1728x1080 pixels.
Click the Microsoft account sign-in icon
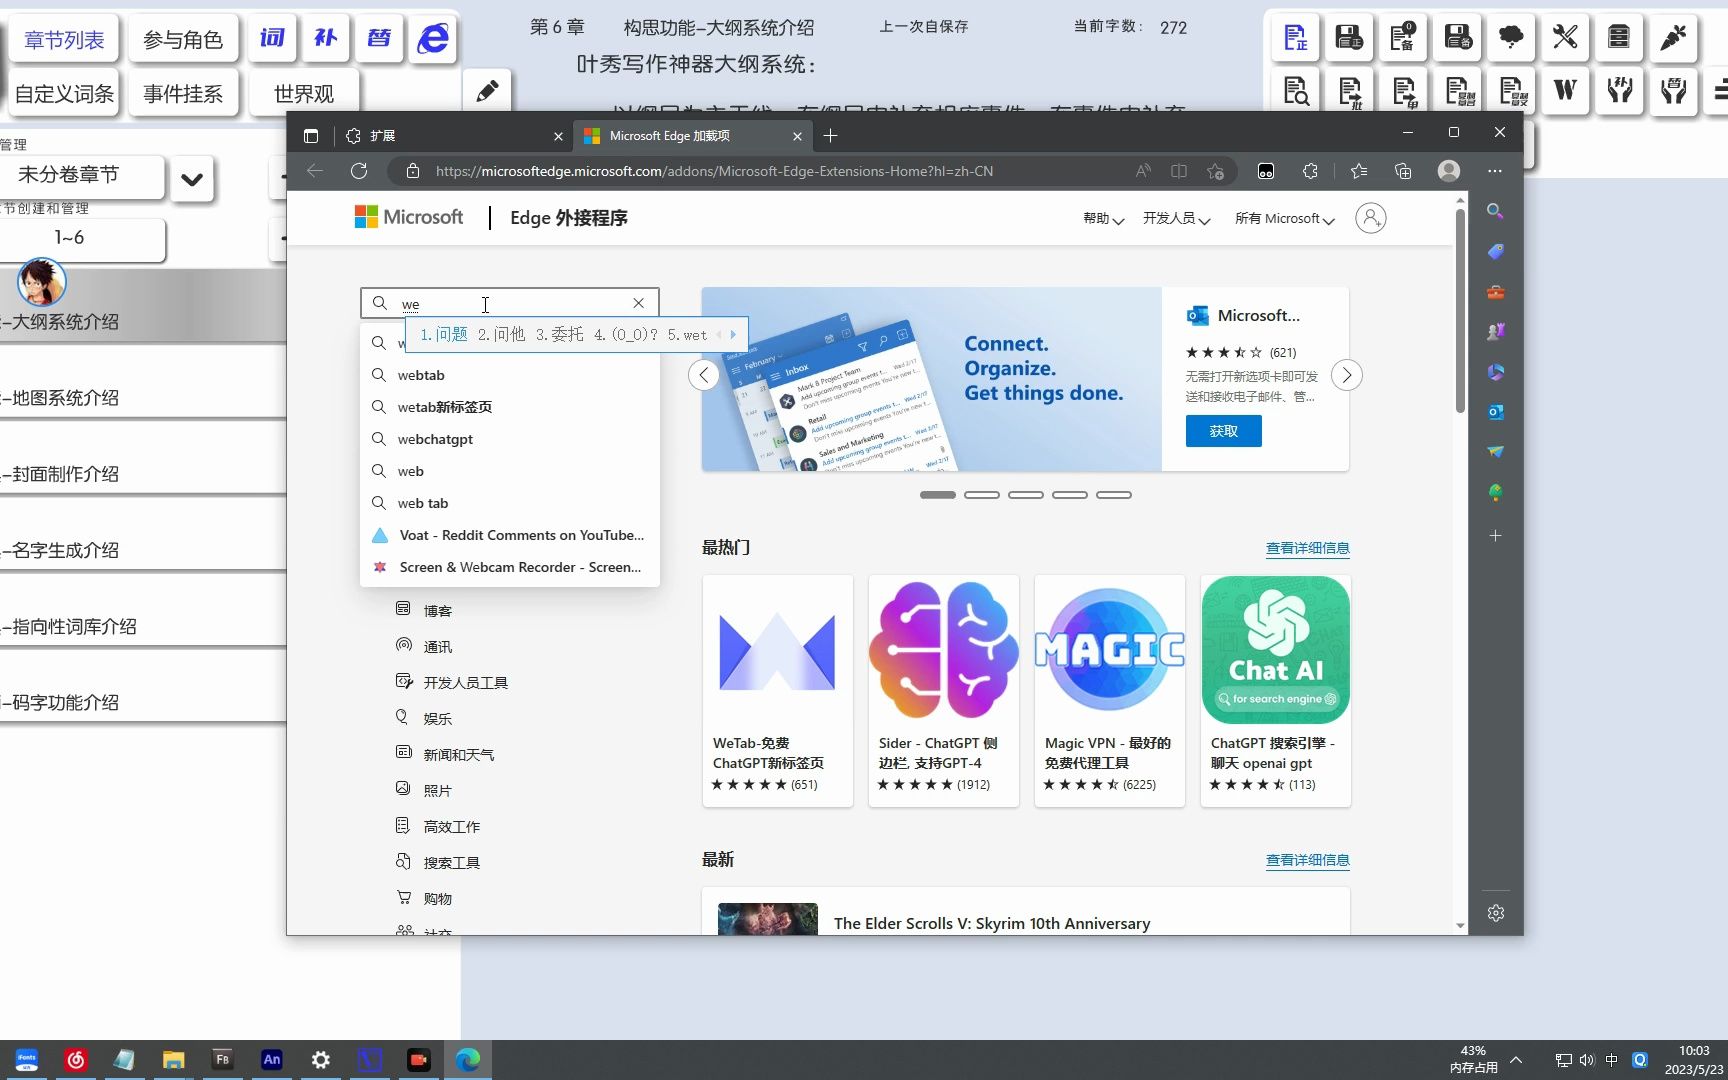coord(1370,218)
